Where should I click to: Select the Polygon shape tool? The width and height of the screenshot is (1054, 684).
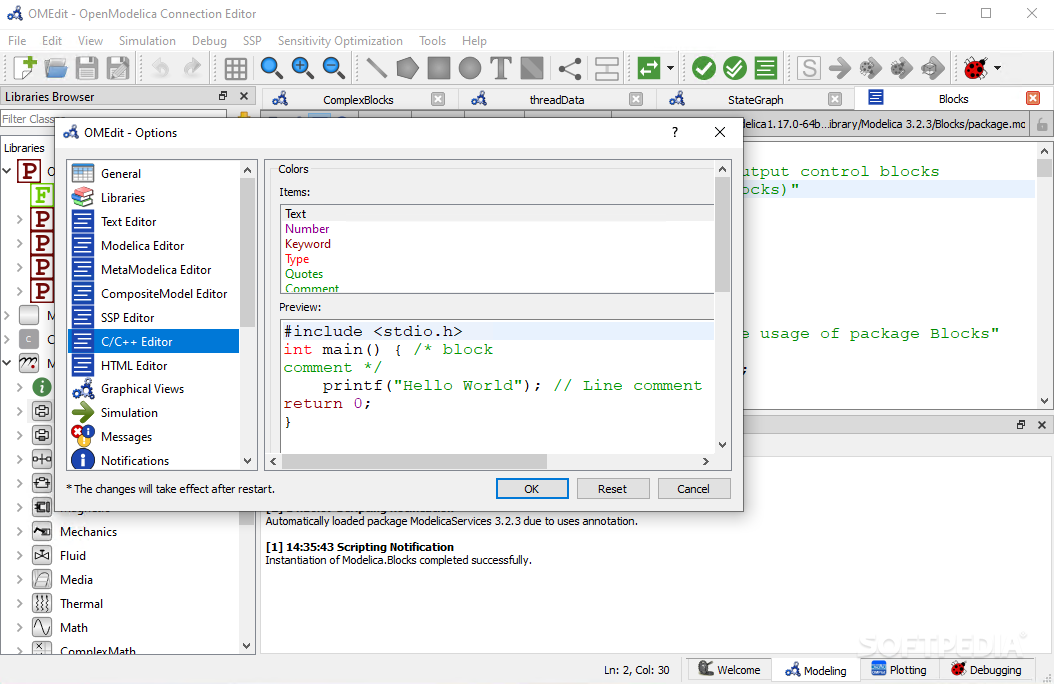pos(407,68)
